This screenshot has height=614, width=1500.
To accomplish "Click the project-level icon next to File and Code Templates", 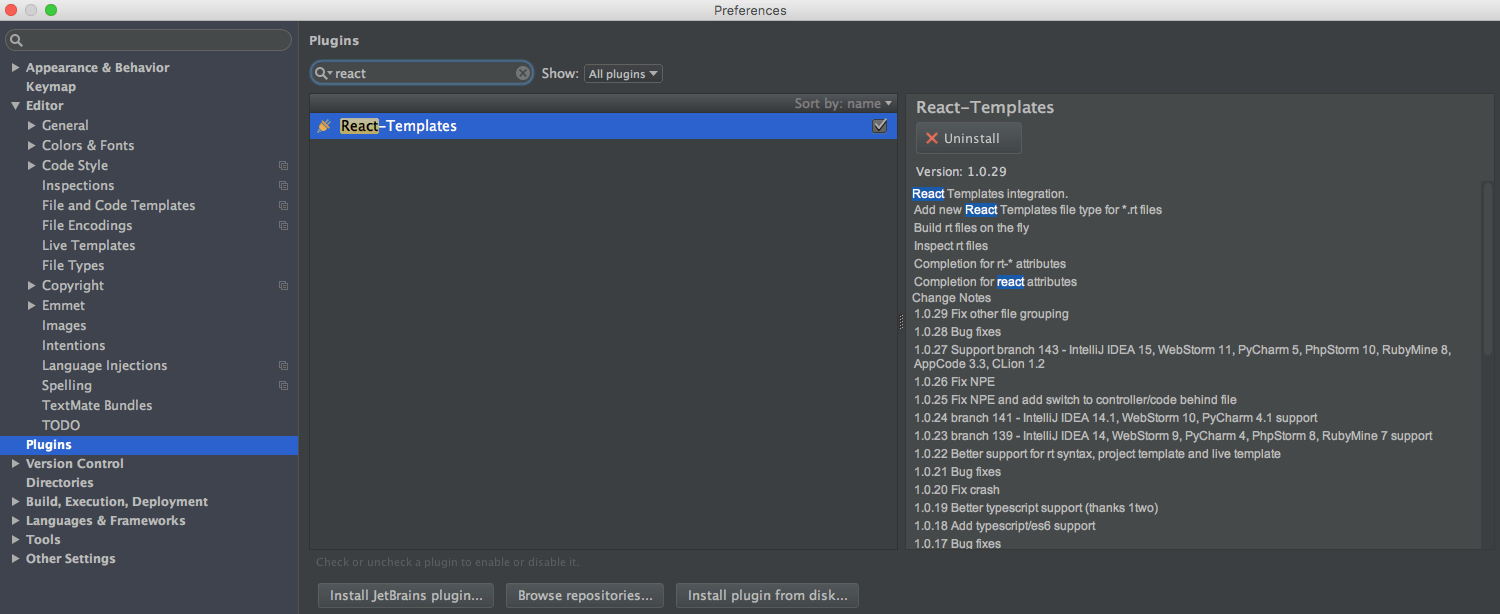I will tap(284, 206).
